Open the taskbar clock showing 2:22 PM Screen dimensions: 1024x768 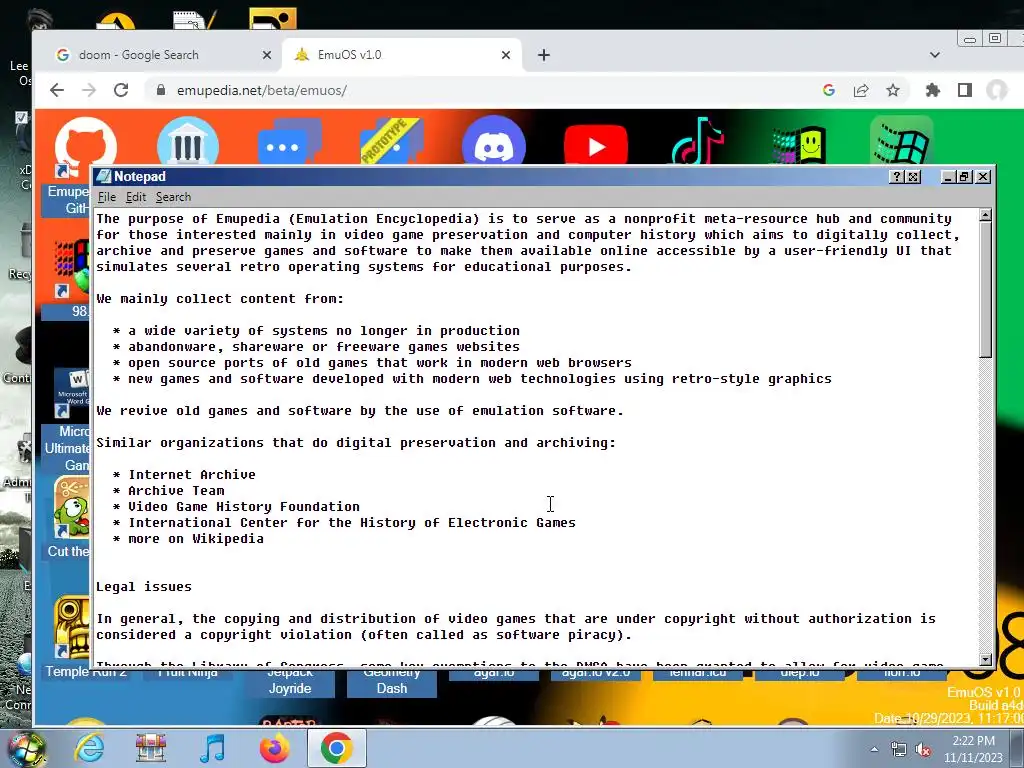[973, 749]
